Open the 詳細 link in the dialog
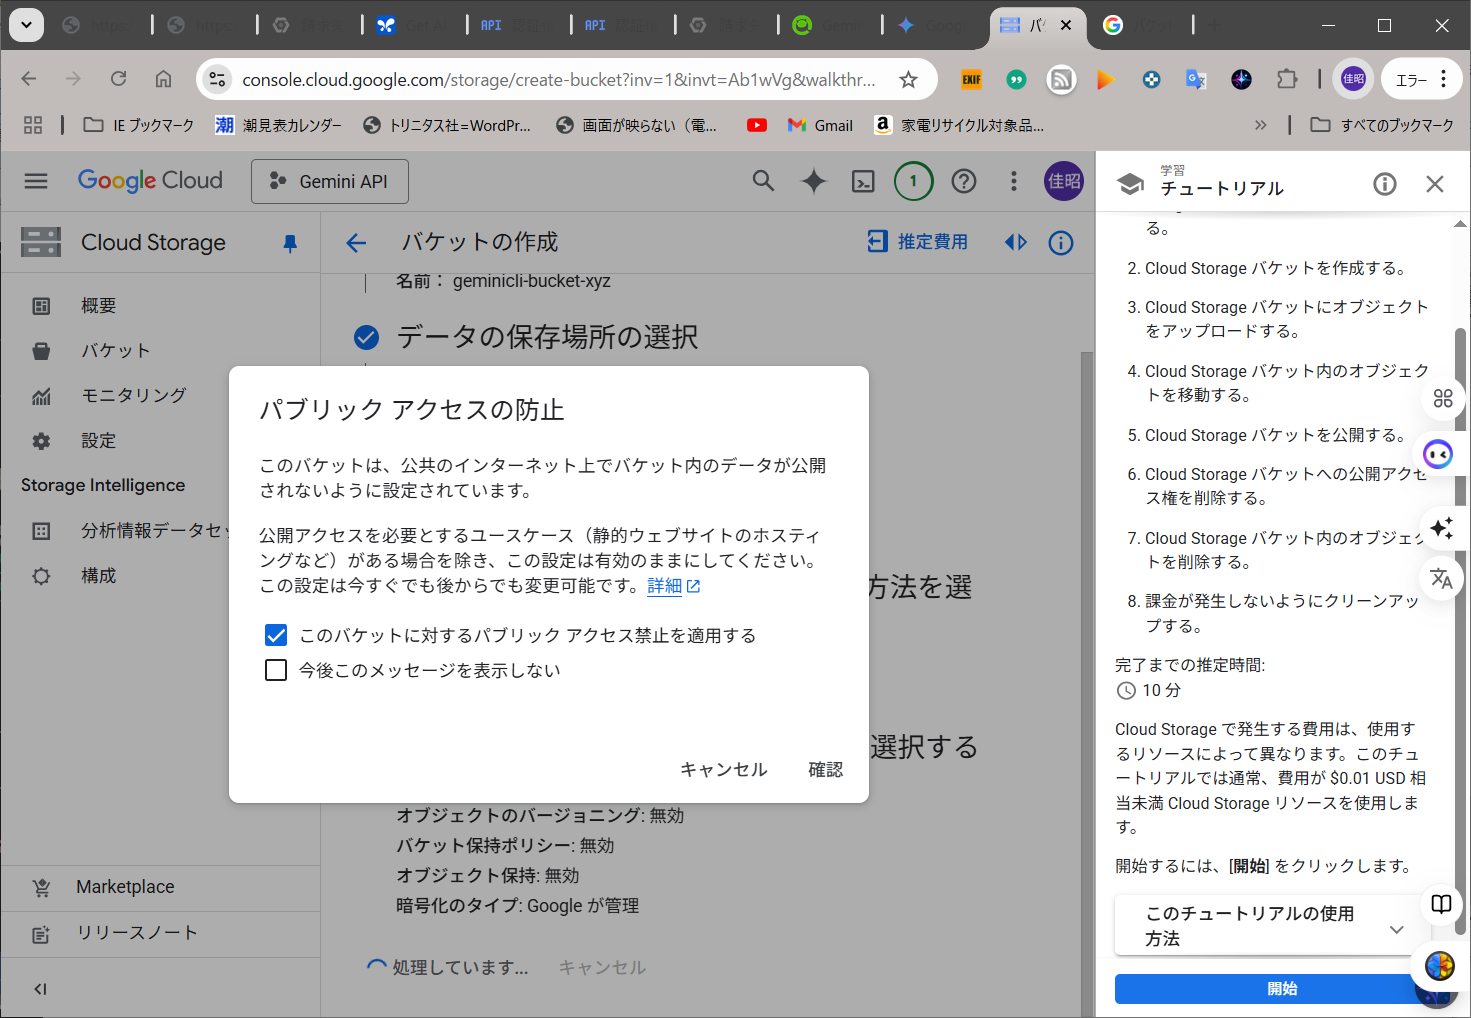The image size is (1471, 1018). [x=665, y=586]
